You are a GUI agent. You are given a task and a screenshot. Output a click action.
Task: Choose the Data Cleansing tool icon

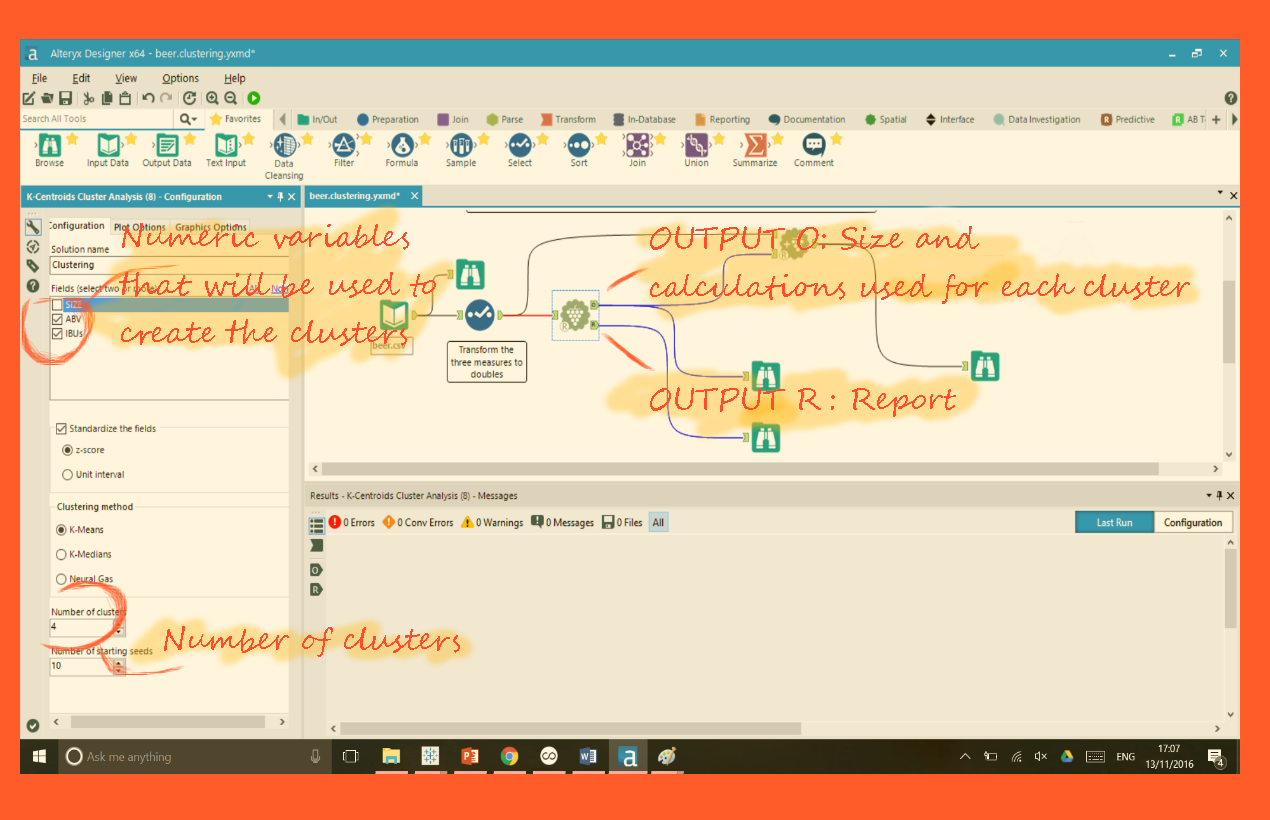coord(284,146)
